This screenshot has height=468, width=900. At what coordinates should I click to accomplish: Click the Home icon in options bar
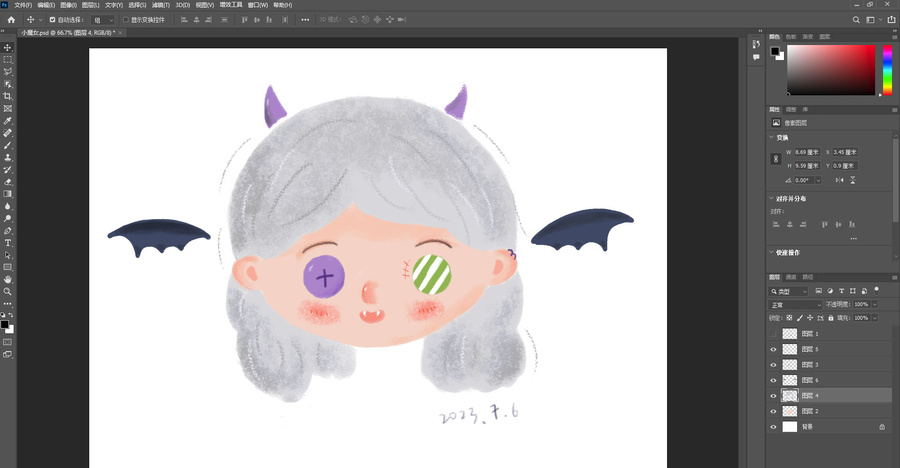(x=11, y=20)
